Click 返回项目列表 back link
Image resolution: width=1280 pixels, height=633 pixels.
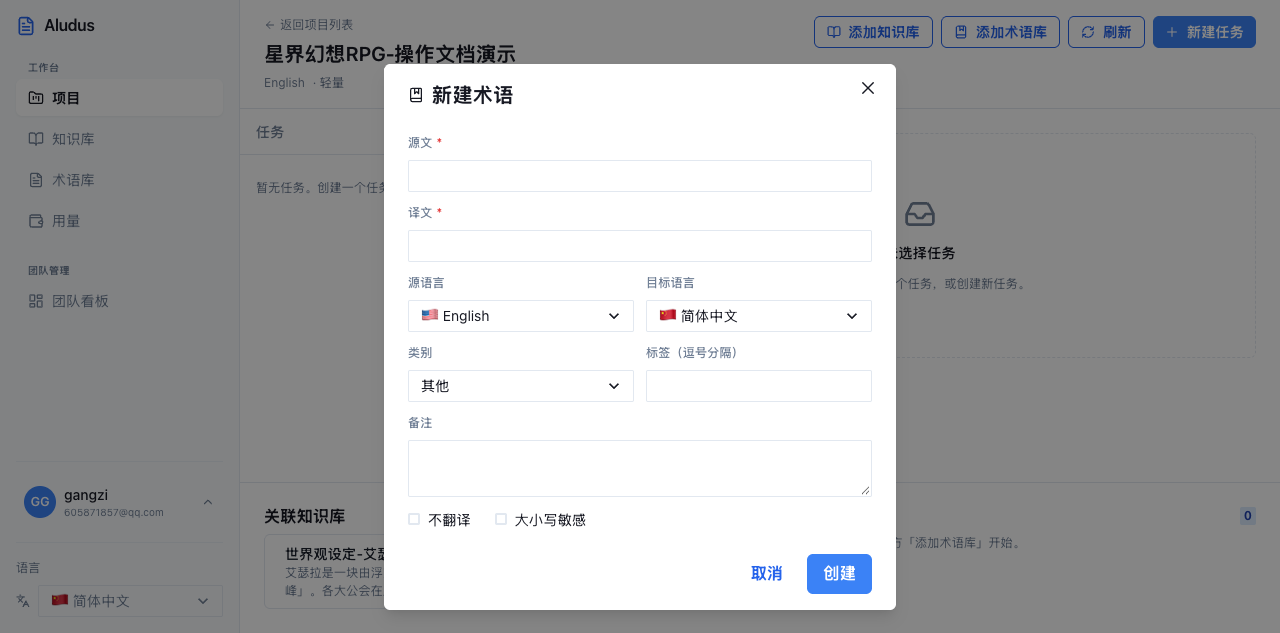click(x=309, y=25)
